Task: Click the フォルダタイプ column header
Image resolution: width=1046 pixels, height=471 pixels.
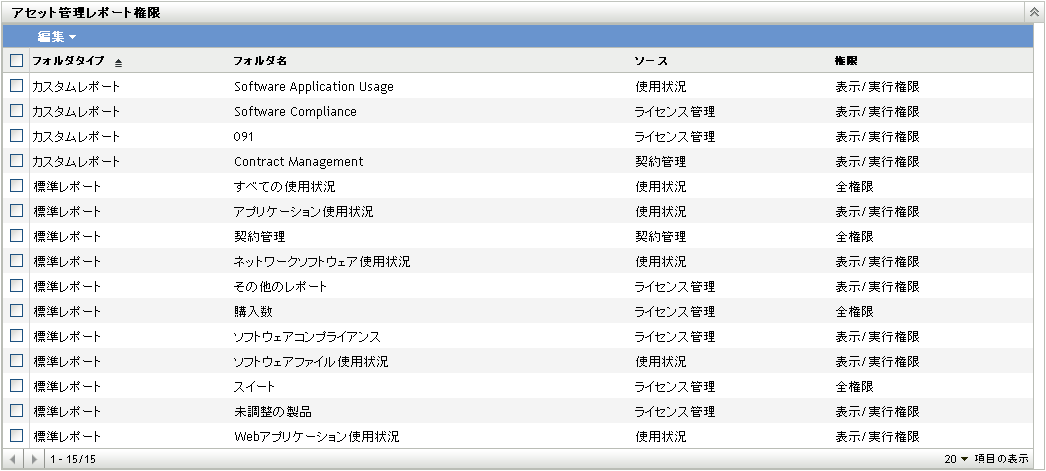Action: coord(68,61)
